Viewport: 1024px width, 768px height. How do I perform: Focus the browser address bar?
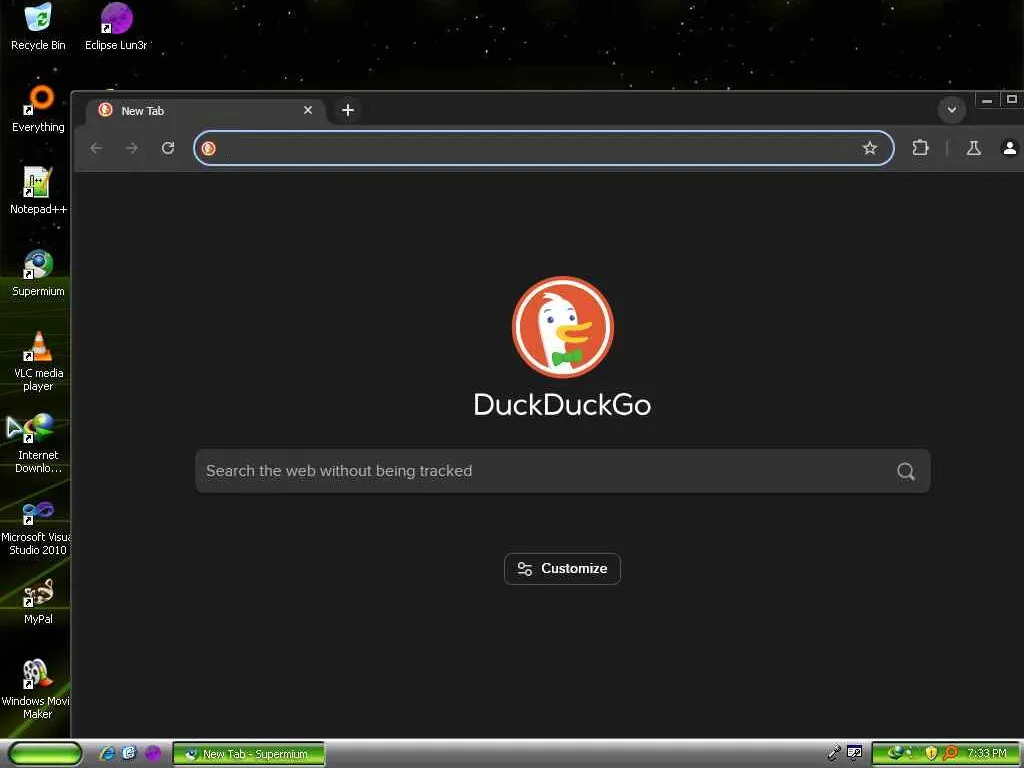[543, 148]
